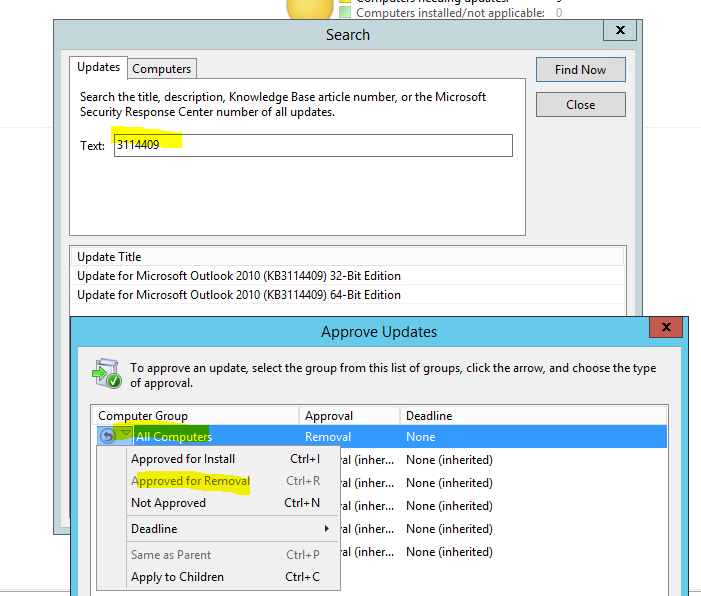Select the All Computers group row
Image resolution: width=701 pixels, height=596 pixels.
(381, 436)
